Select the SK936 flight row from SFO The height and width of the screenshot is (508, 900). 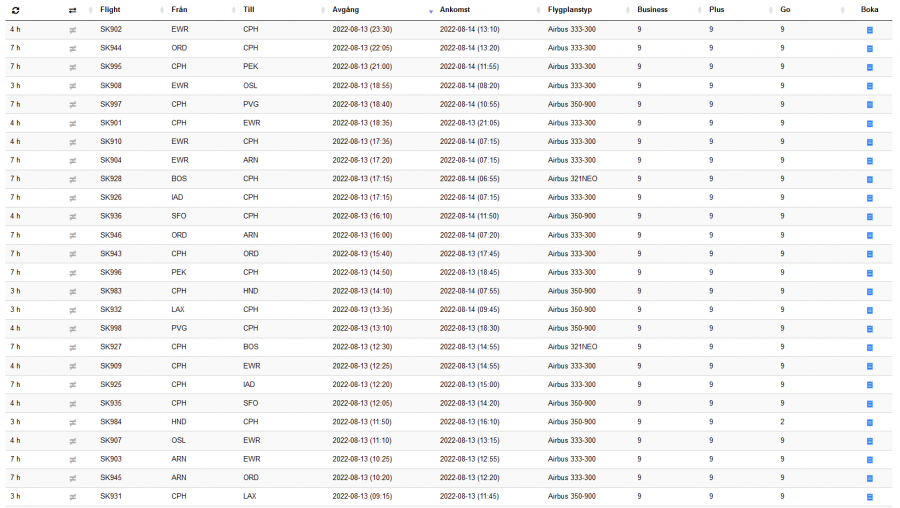111,216
